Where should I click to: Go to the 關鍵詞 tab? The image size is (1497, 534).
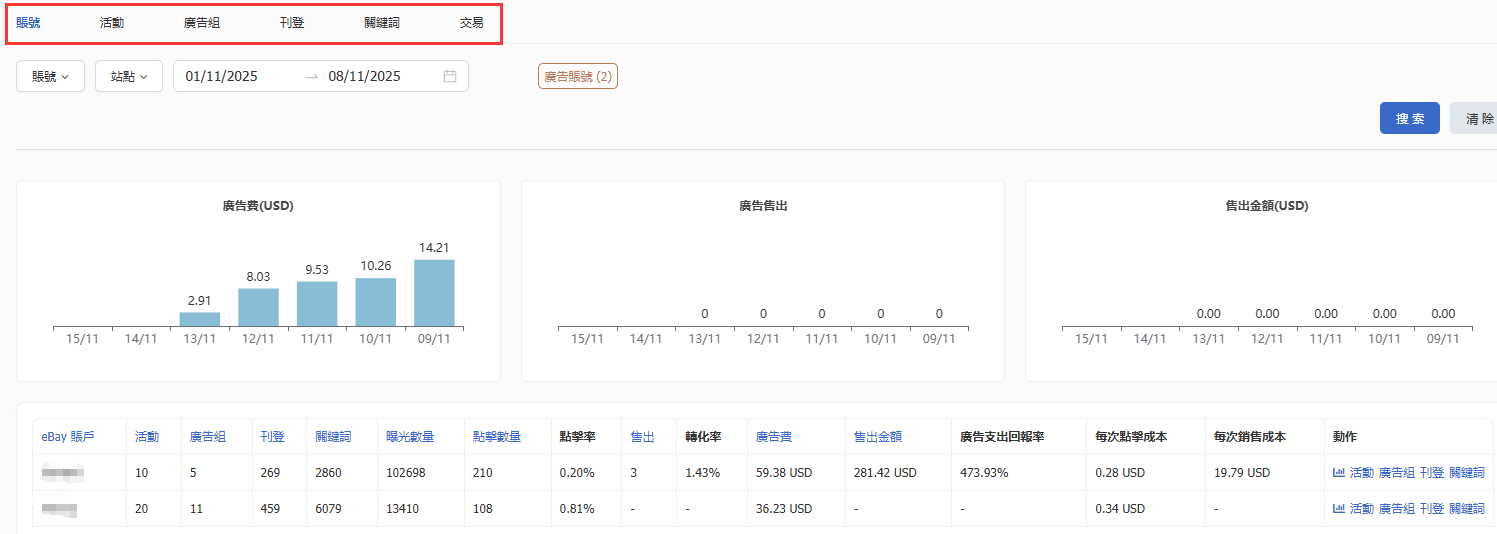click(382, 22)
